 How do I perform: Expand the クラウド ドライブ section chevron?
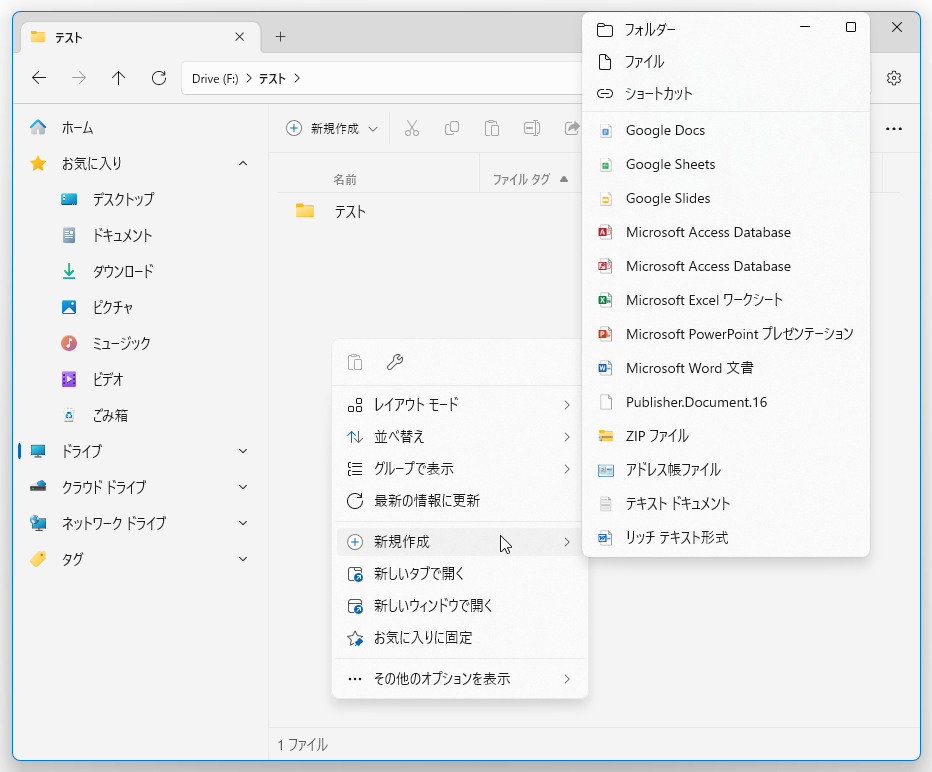(x=243, y=487)
